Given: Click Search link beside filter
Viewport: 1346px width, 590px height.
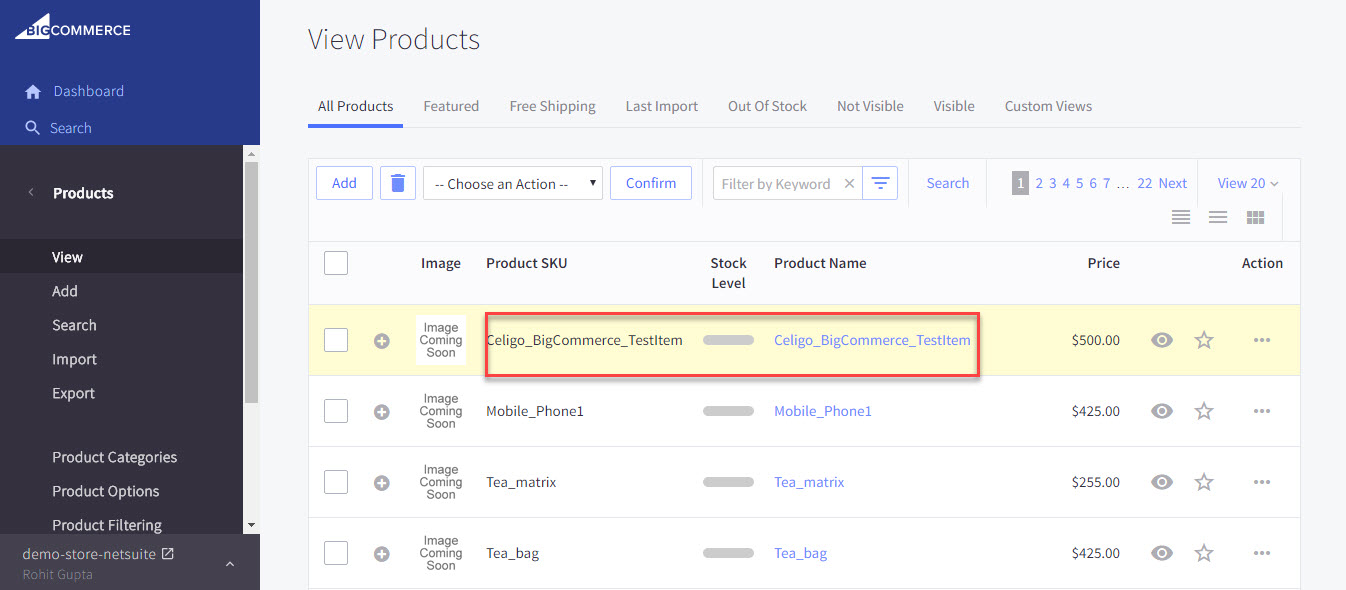Looking at the screenshot, I should point(948,183).
